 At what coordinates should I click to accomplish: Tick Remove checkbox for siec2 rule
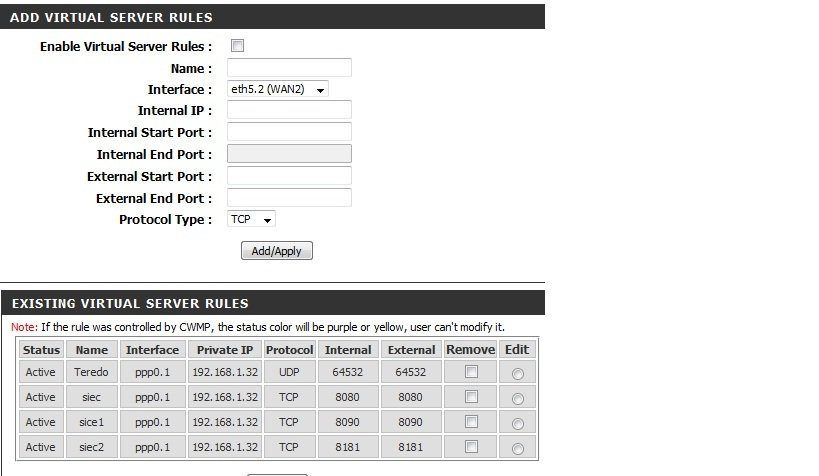tap(471, 447)
